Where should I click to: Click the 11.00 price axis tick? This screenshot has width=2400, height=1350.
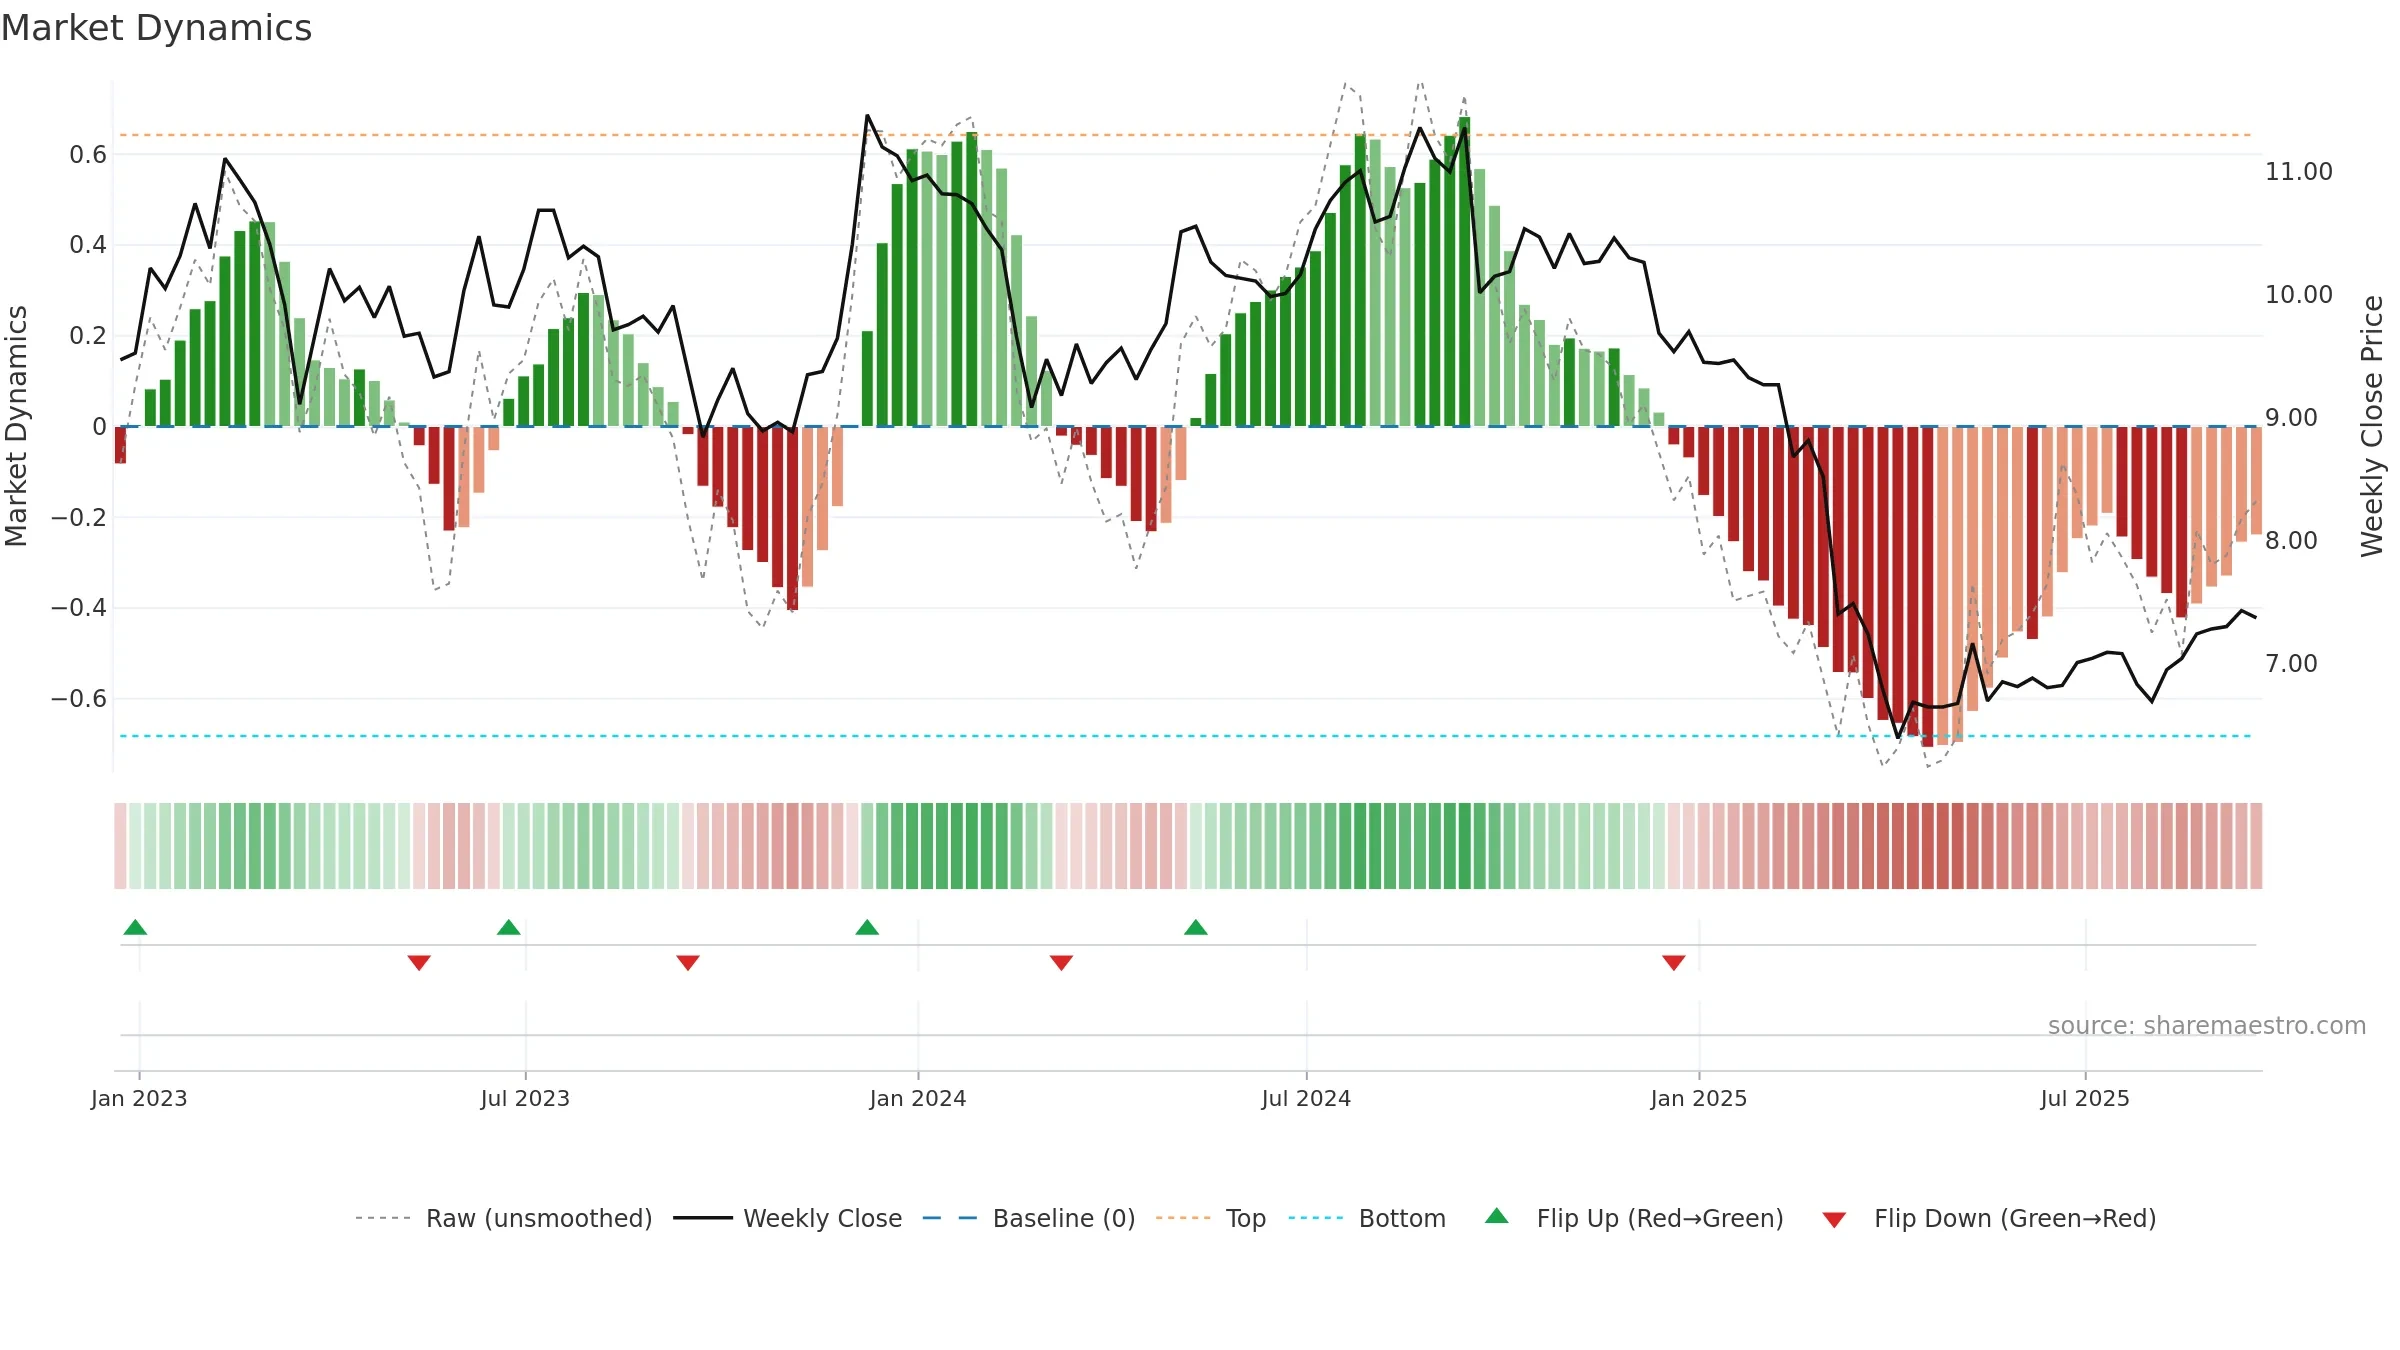(2298, 172)
